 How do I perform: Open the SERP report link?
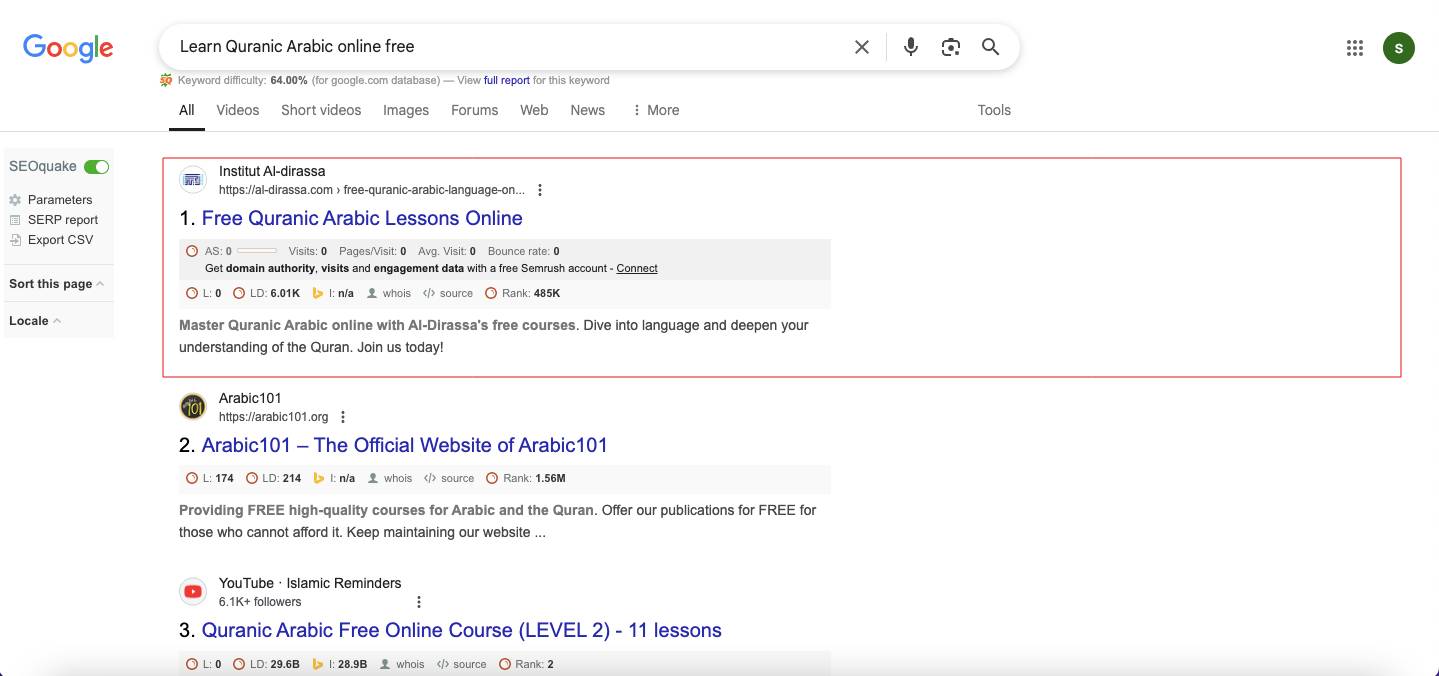(63, 220)
